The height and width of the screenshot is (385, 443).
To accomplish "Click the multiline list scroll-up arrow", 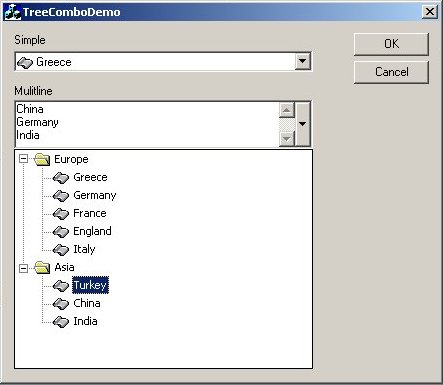I will [x=287, y=110].
